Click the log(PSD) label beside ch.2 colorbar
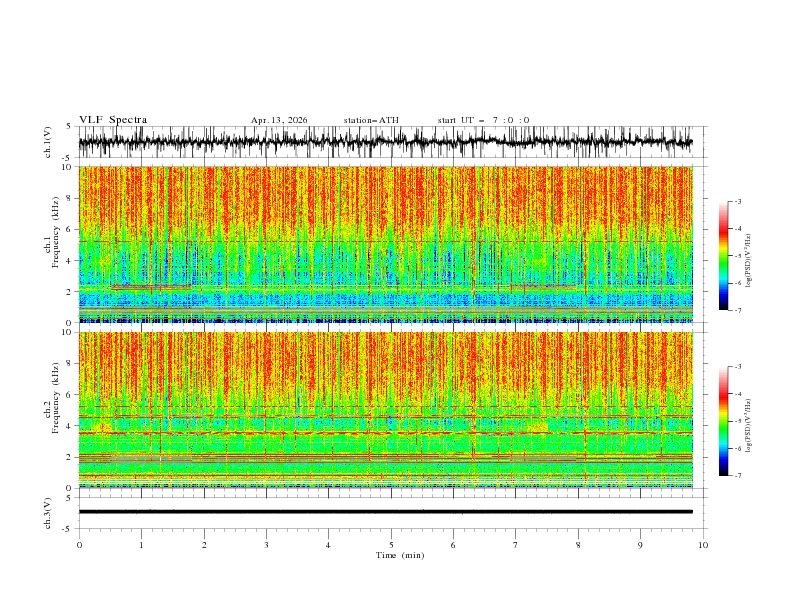The height and width of the screenshot is (612, 792). coord(749,426)
